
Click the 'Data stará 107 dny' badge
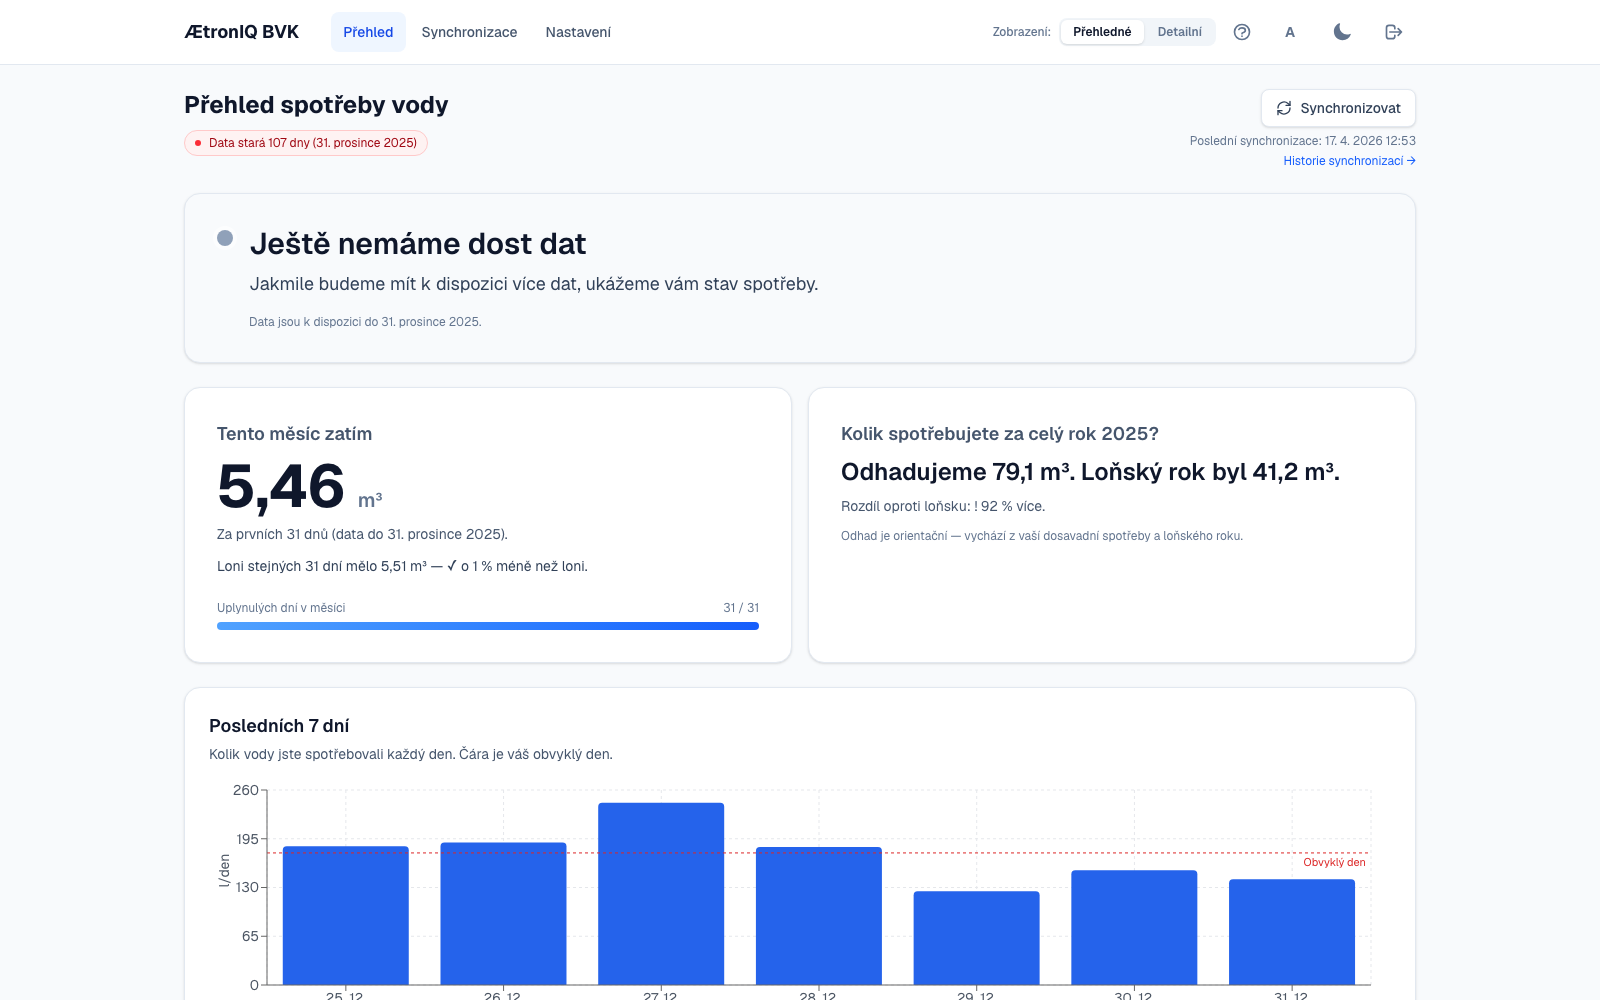click(306, 143)
